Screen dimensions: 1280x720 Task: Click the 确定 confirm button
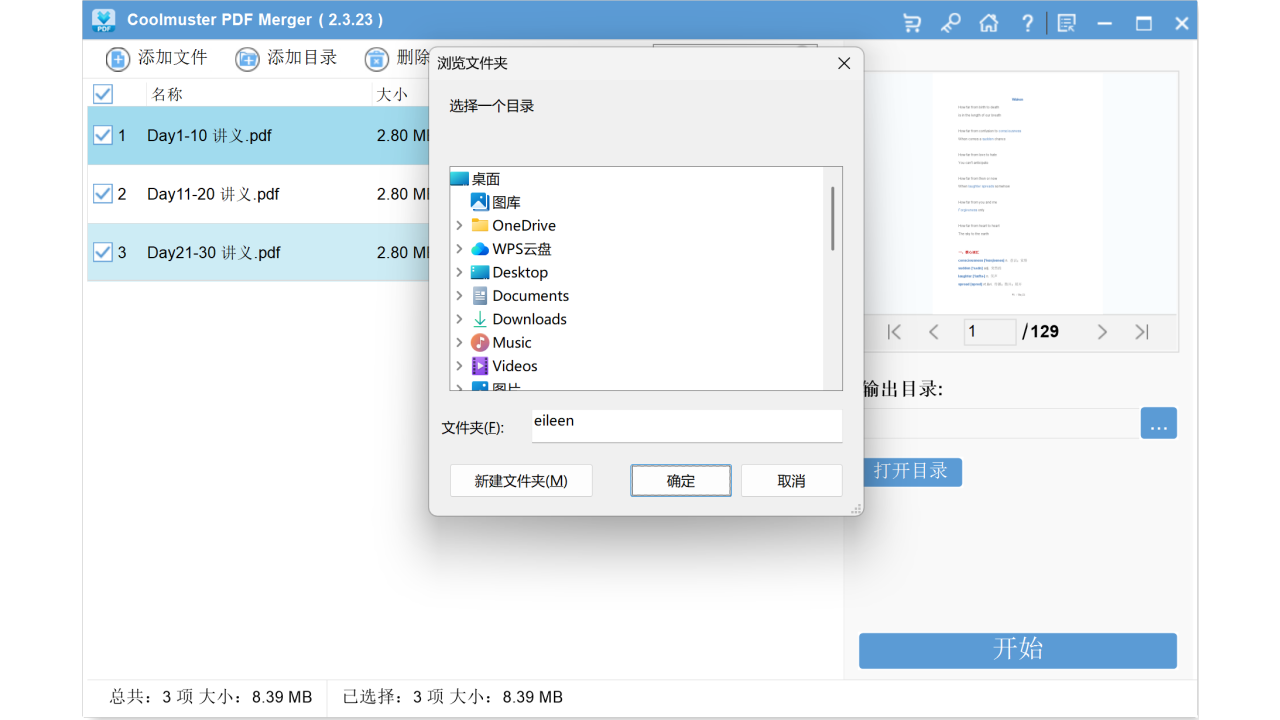[680, 480]
